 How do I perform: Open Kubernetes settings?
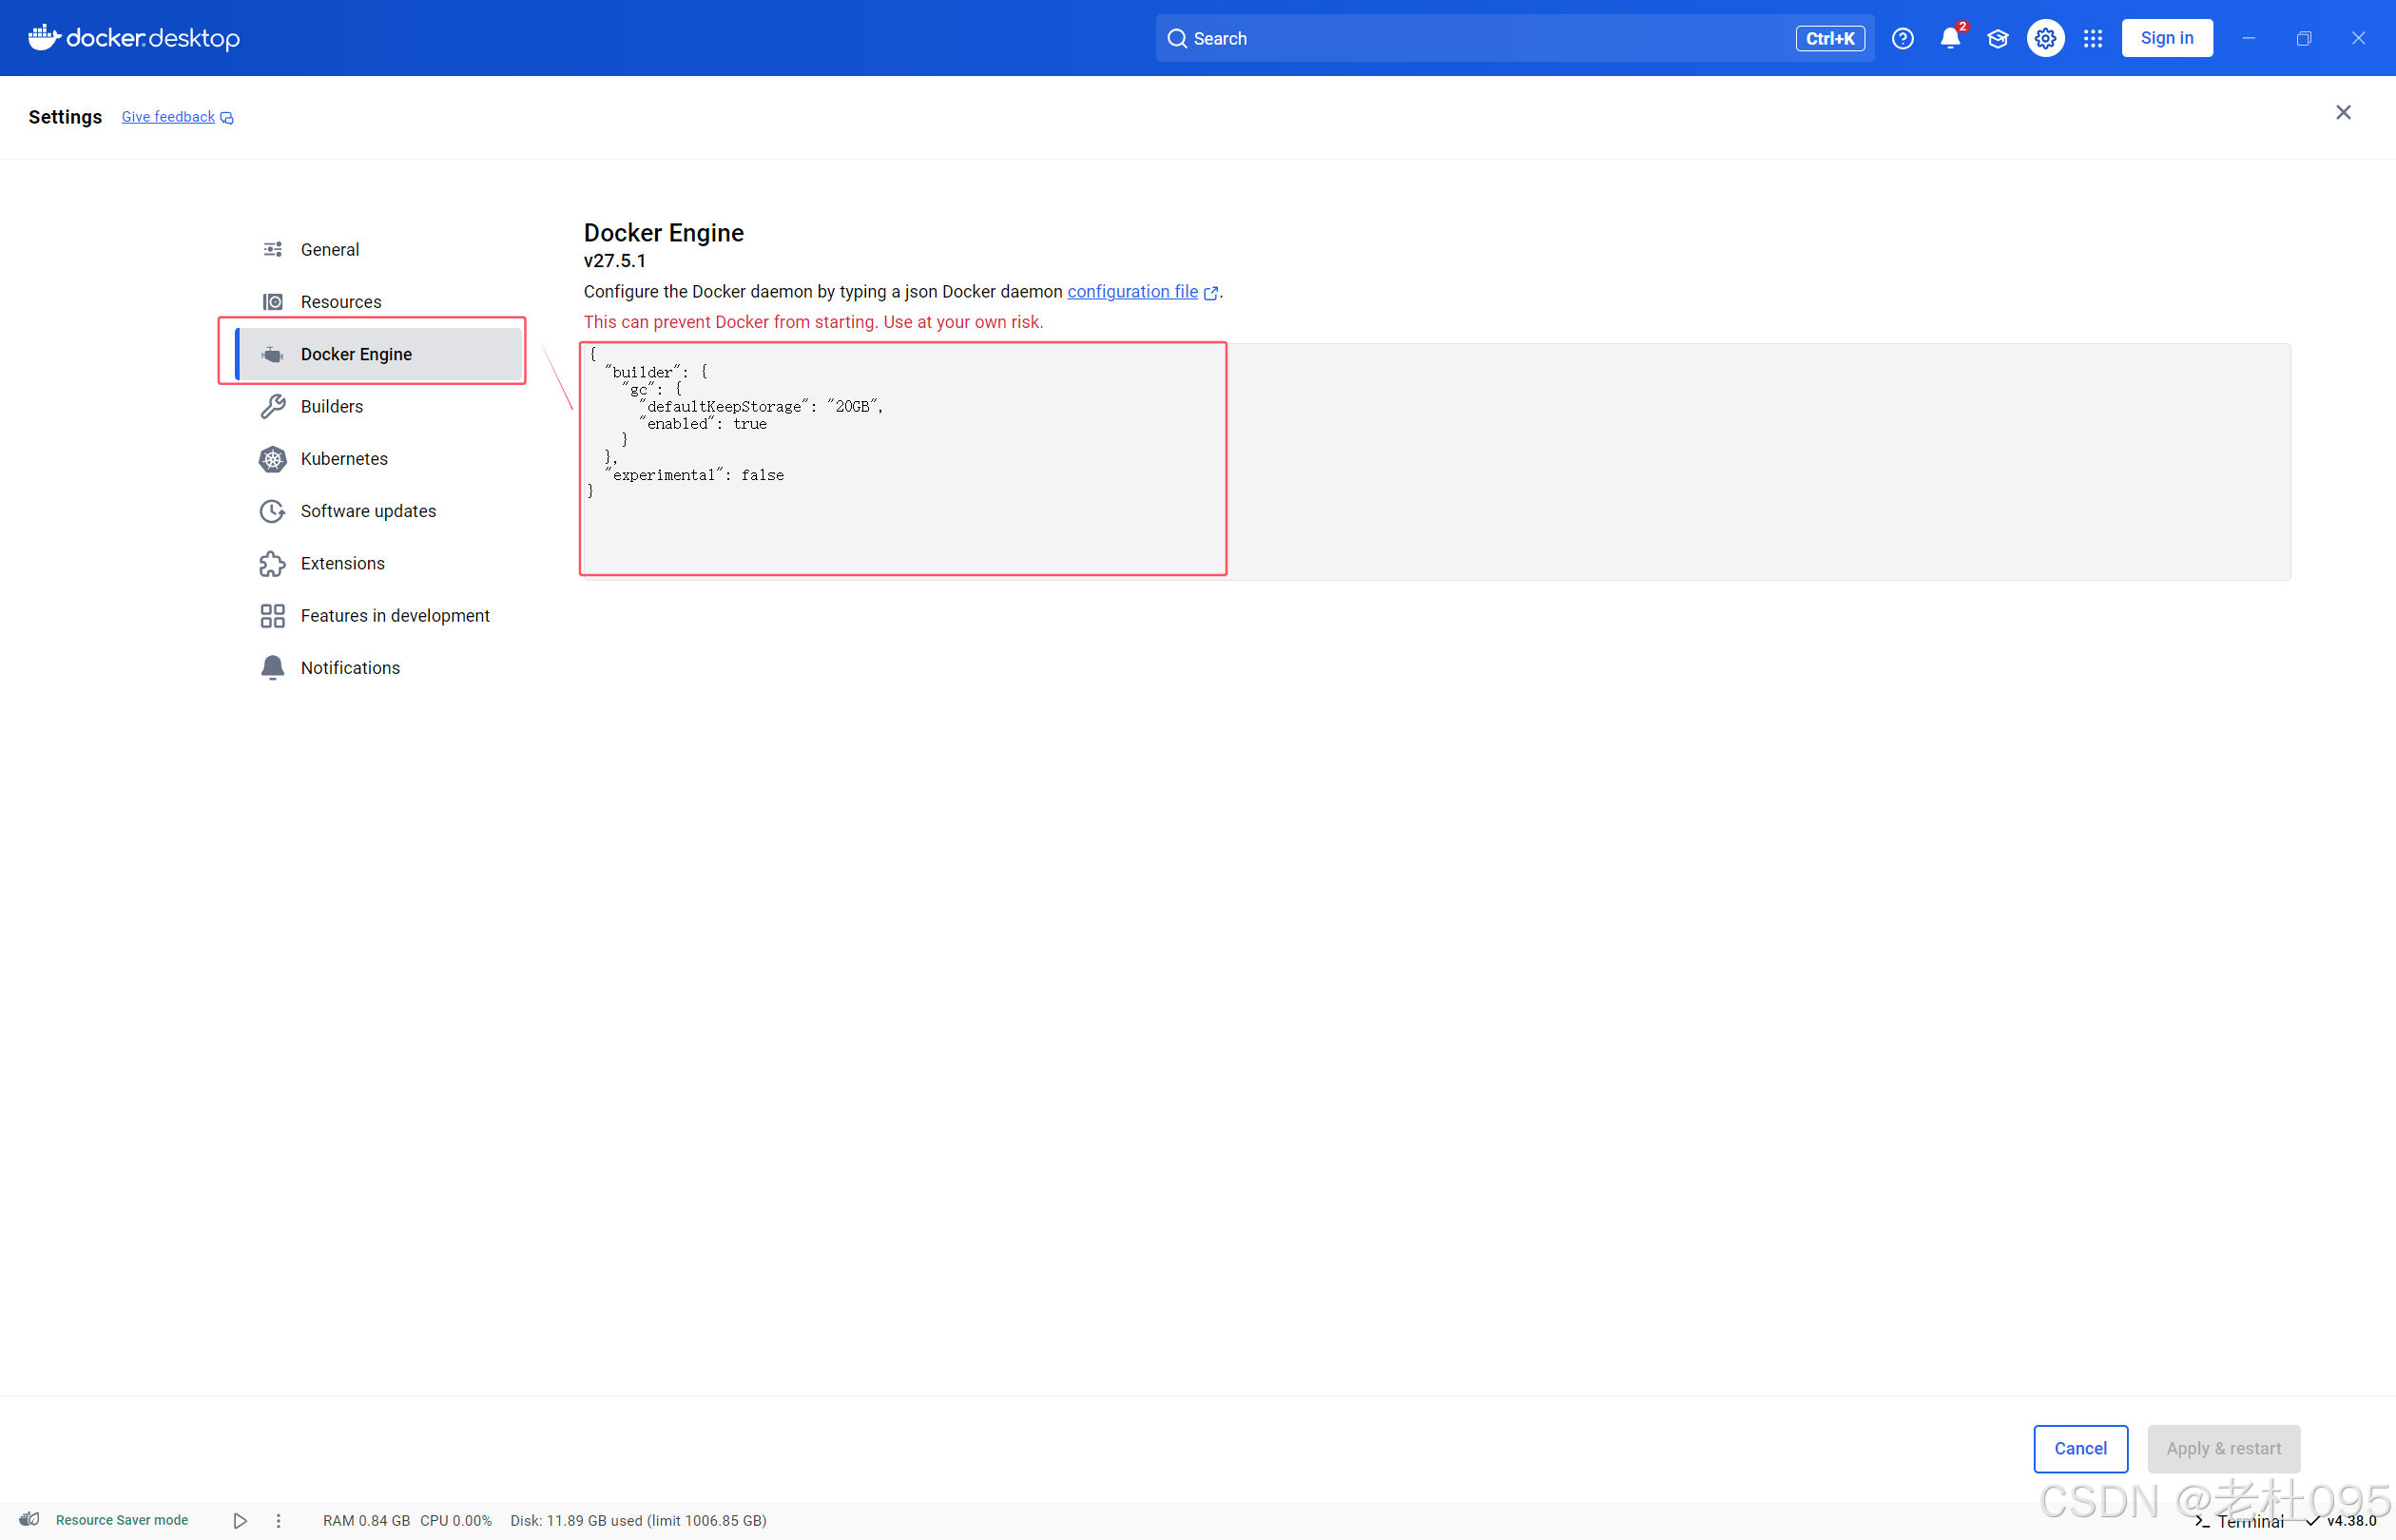click(343, 458)
